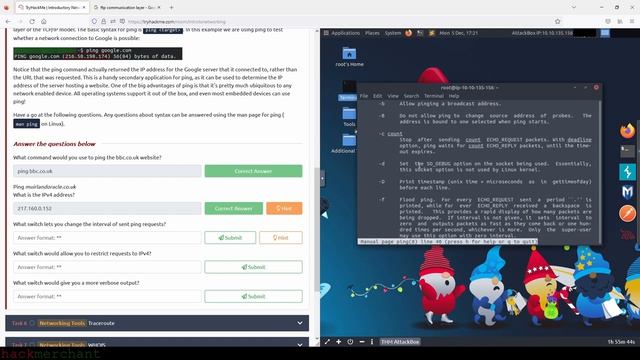Expand the Traceroute task section
This screenshot has width=640, height=360.
[x=157, y=323]
